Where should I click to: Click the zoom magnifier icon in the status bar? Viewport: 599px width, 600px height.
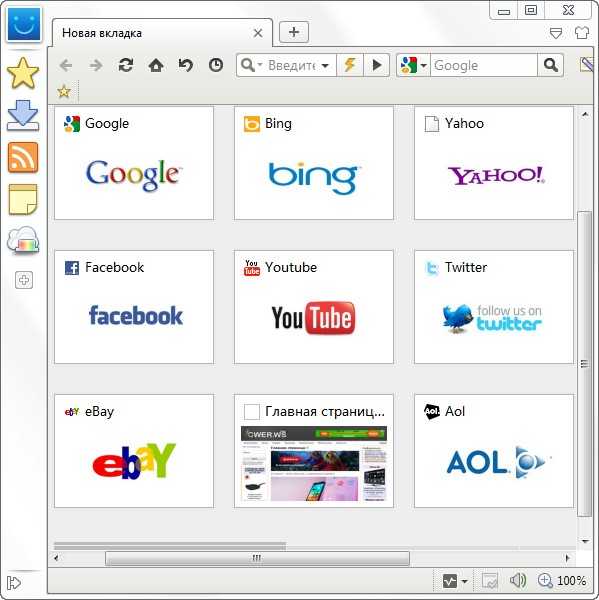point(545,580)
